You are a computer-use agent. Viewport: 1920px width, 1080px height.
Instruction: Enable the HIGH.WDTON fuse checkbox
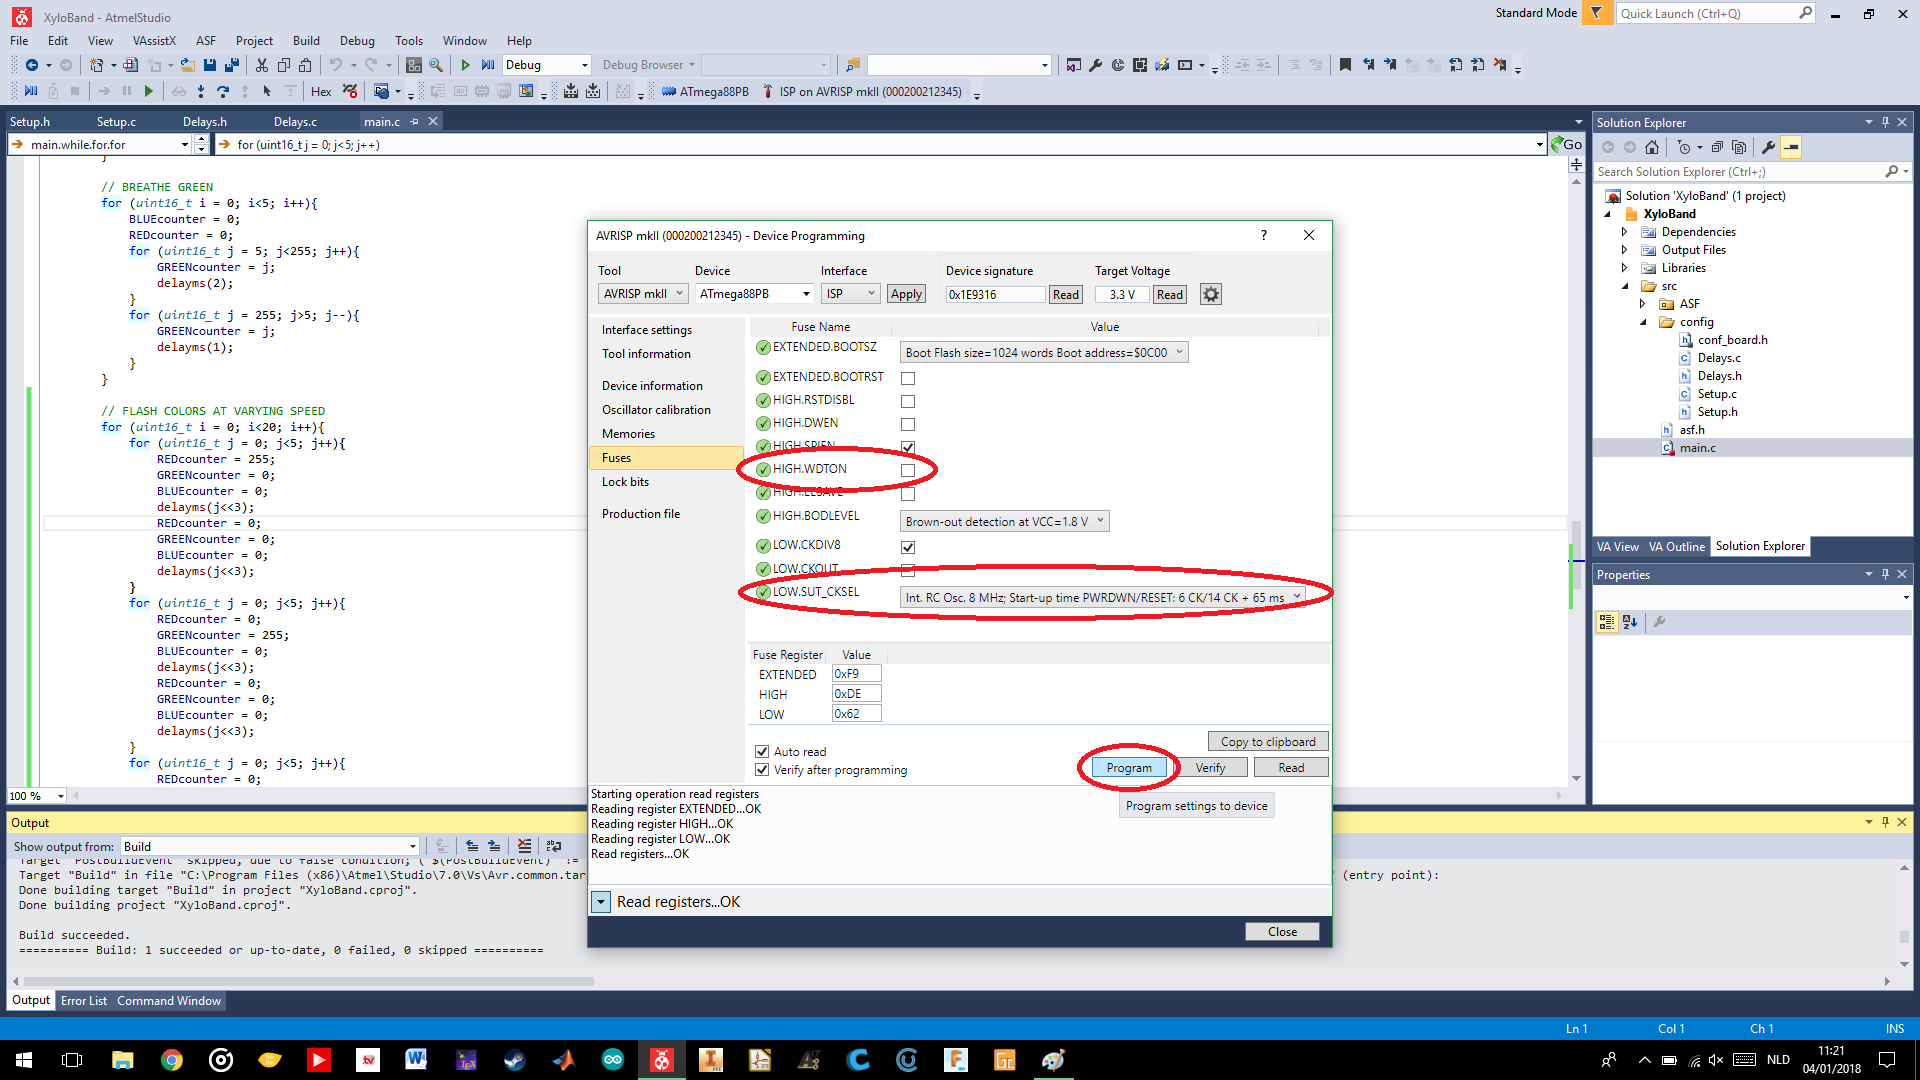[x=908, y=470]
